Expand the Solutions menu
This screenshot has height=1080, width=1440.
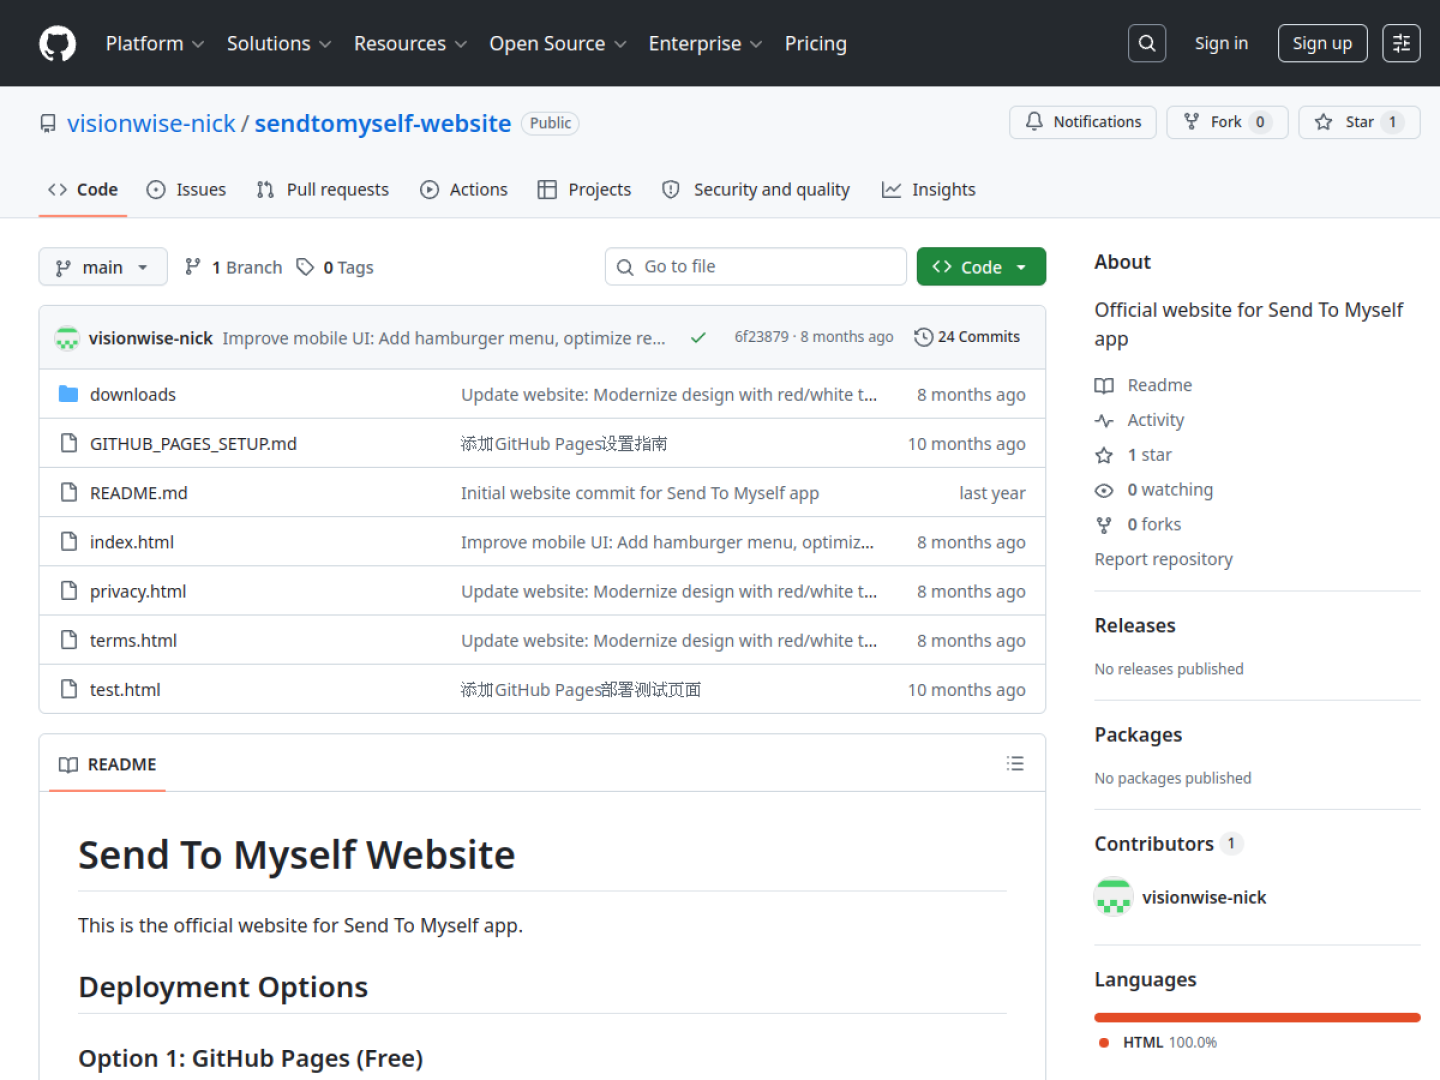tap(279, 44)
